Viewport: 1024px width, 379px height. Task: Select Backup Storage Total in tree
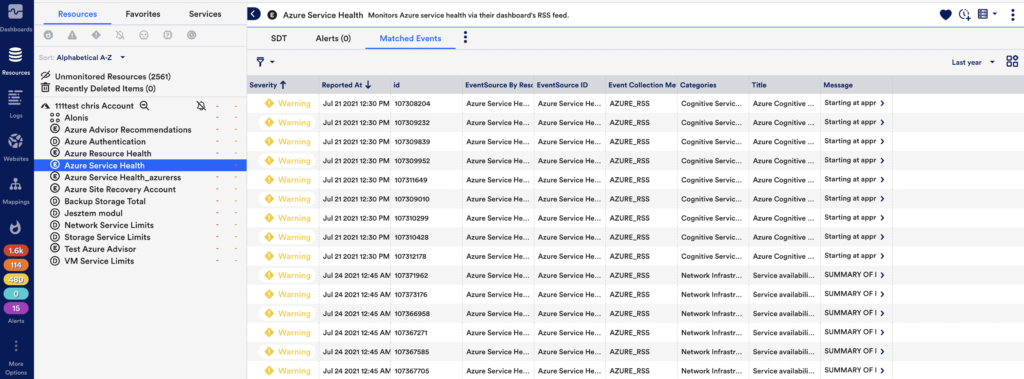105,201
